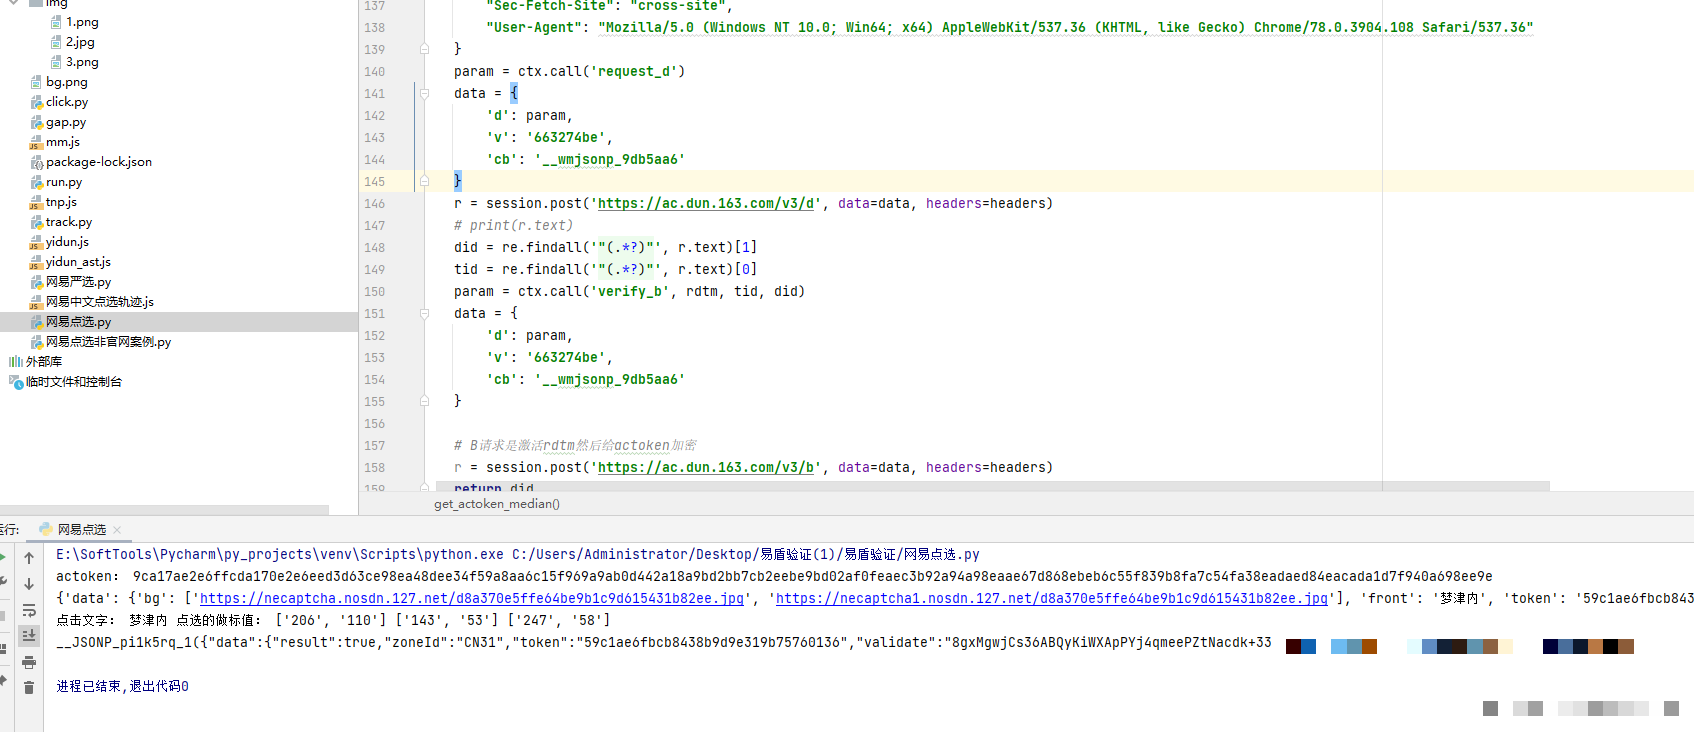Select package-lock.json in the project tree
Image resolution: width=1694 pixels, height=732 pixels.
click(98, 162)
